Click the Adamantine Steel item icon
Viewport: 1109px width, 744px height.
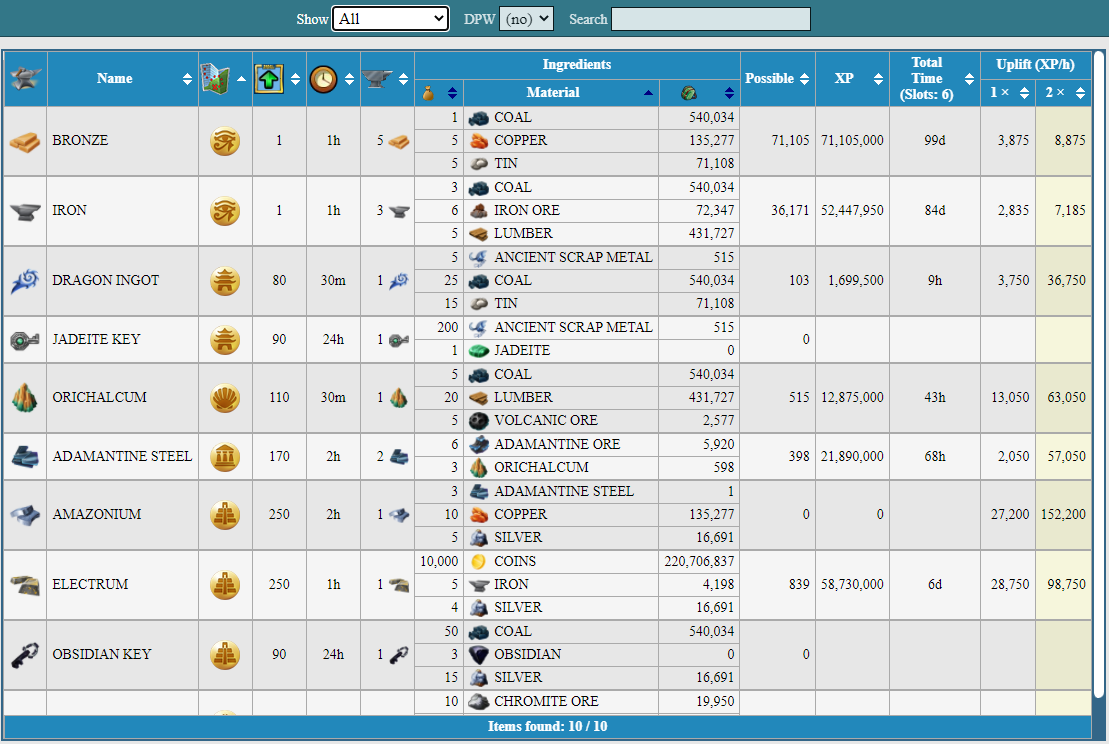(25, 457)
